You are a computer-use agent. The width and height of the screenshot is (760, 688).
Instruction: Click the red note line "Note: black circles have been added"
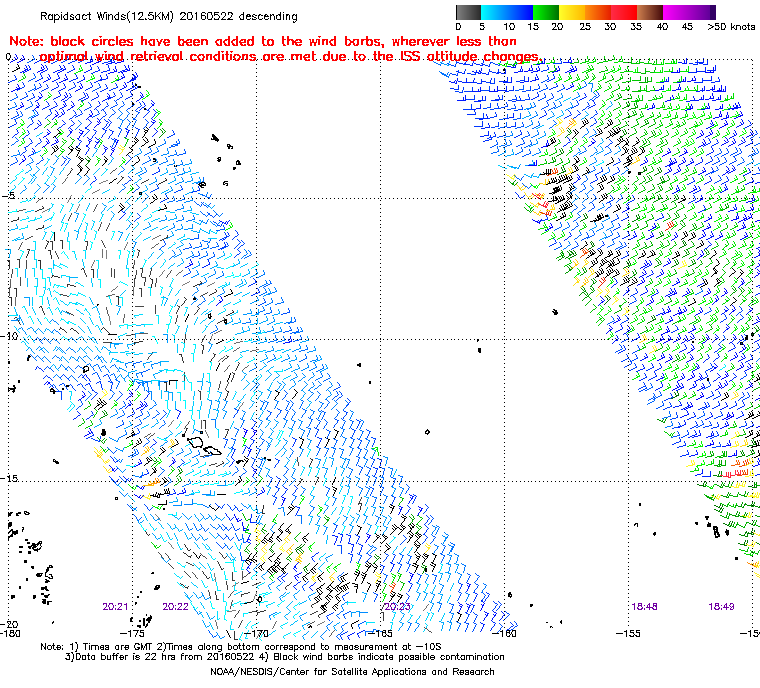click(x=263, y=41)
